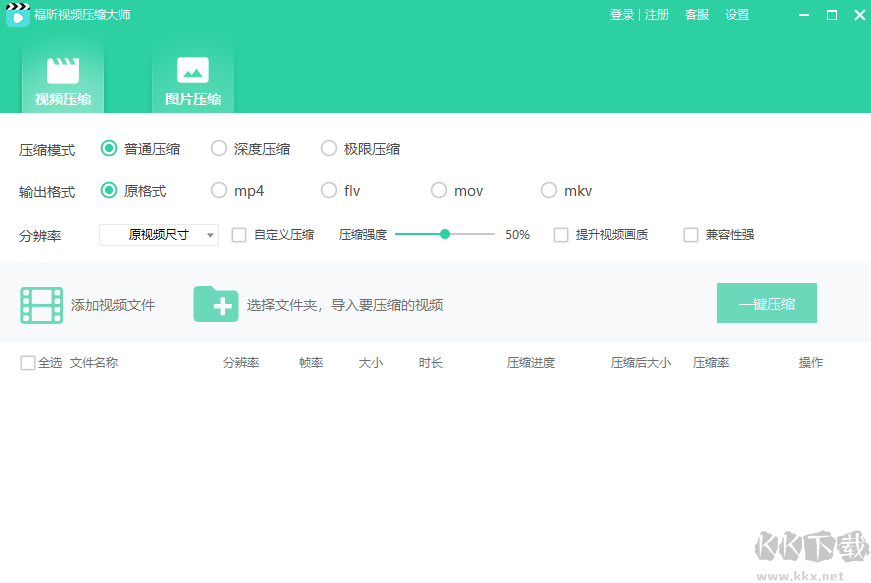Click the film strip add-video icon
The image size is (871, 583).
pyautogui.click(x=42, y=305)
